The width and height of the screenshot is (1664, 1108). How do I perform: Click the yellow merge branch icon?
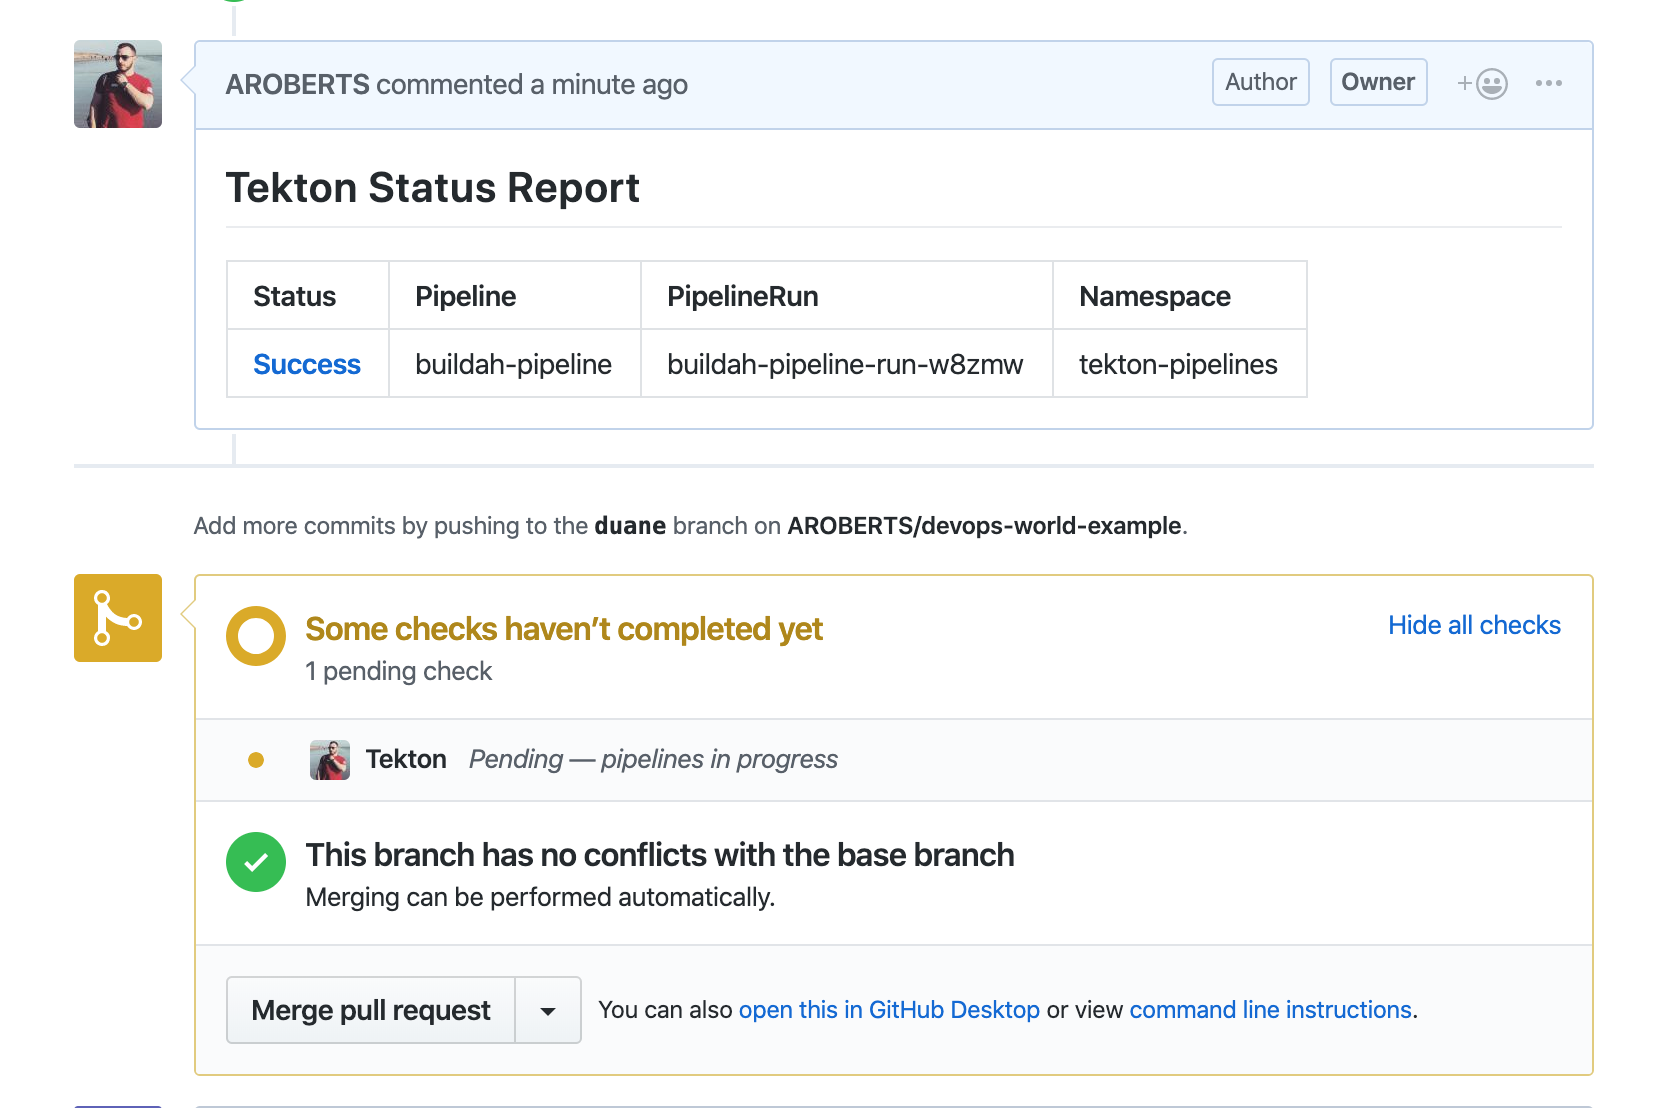[x=118, y=618]
